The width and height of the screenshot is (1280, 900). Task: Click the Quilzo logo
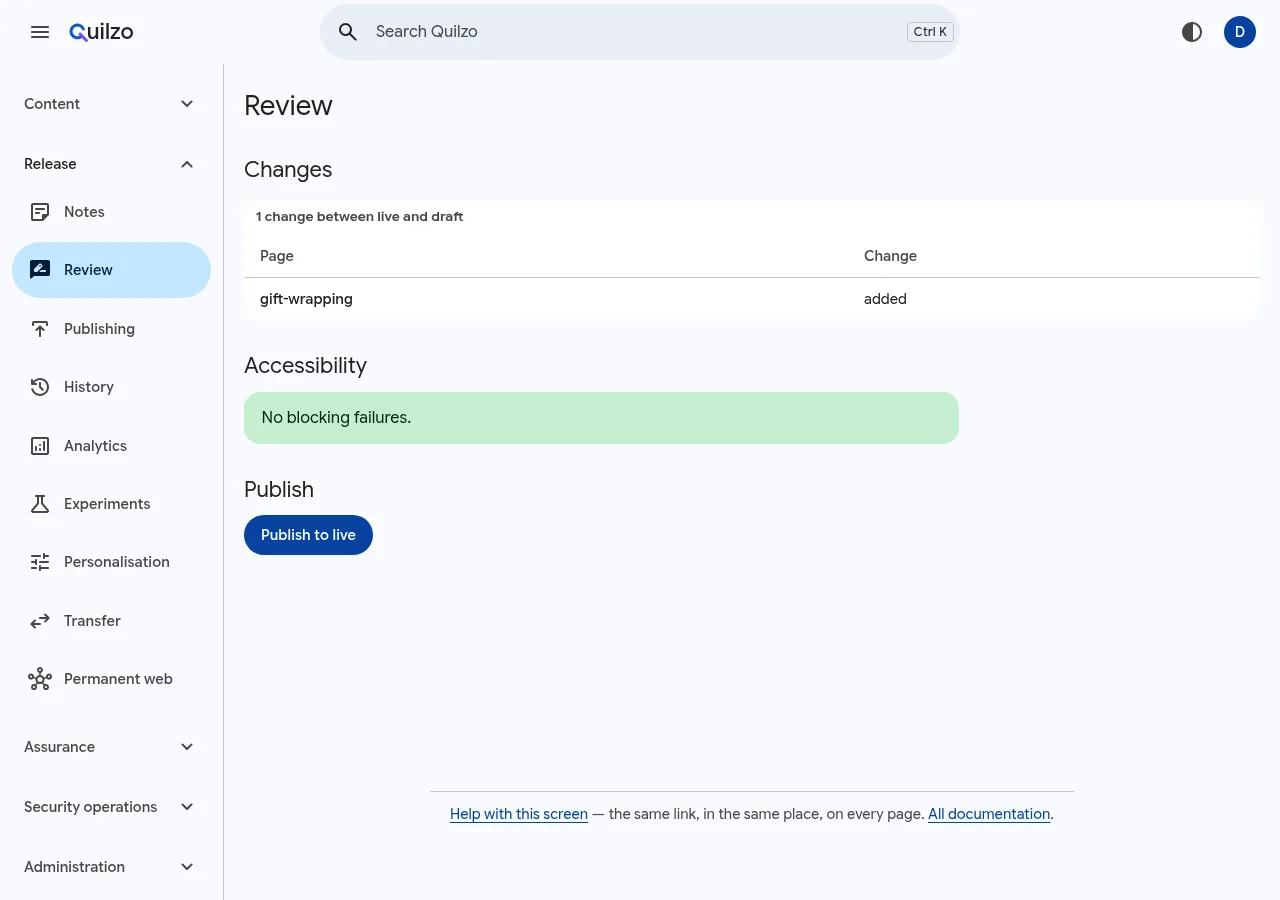click(101, 32)
